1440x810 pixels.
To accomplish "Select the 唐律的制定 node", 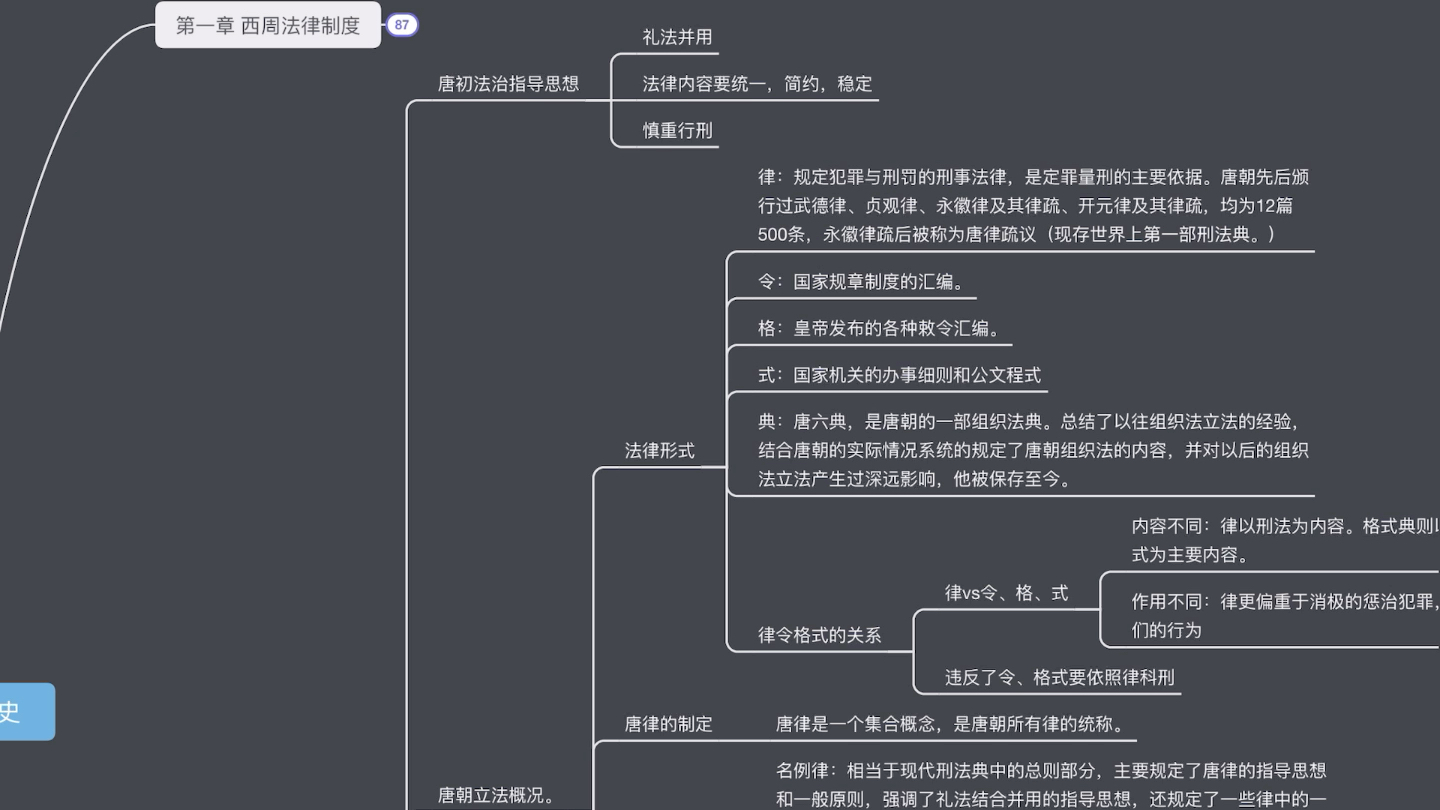I will tap(668, 724).
